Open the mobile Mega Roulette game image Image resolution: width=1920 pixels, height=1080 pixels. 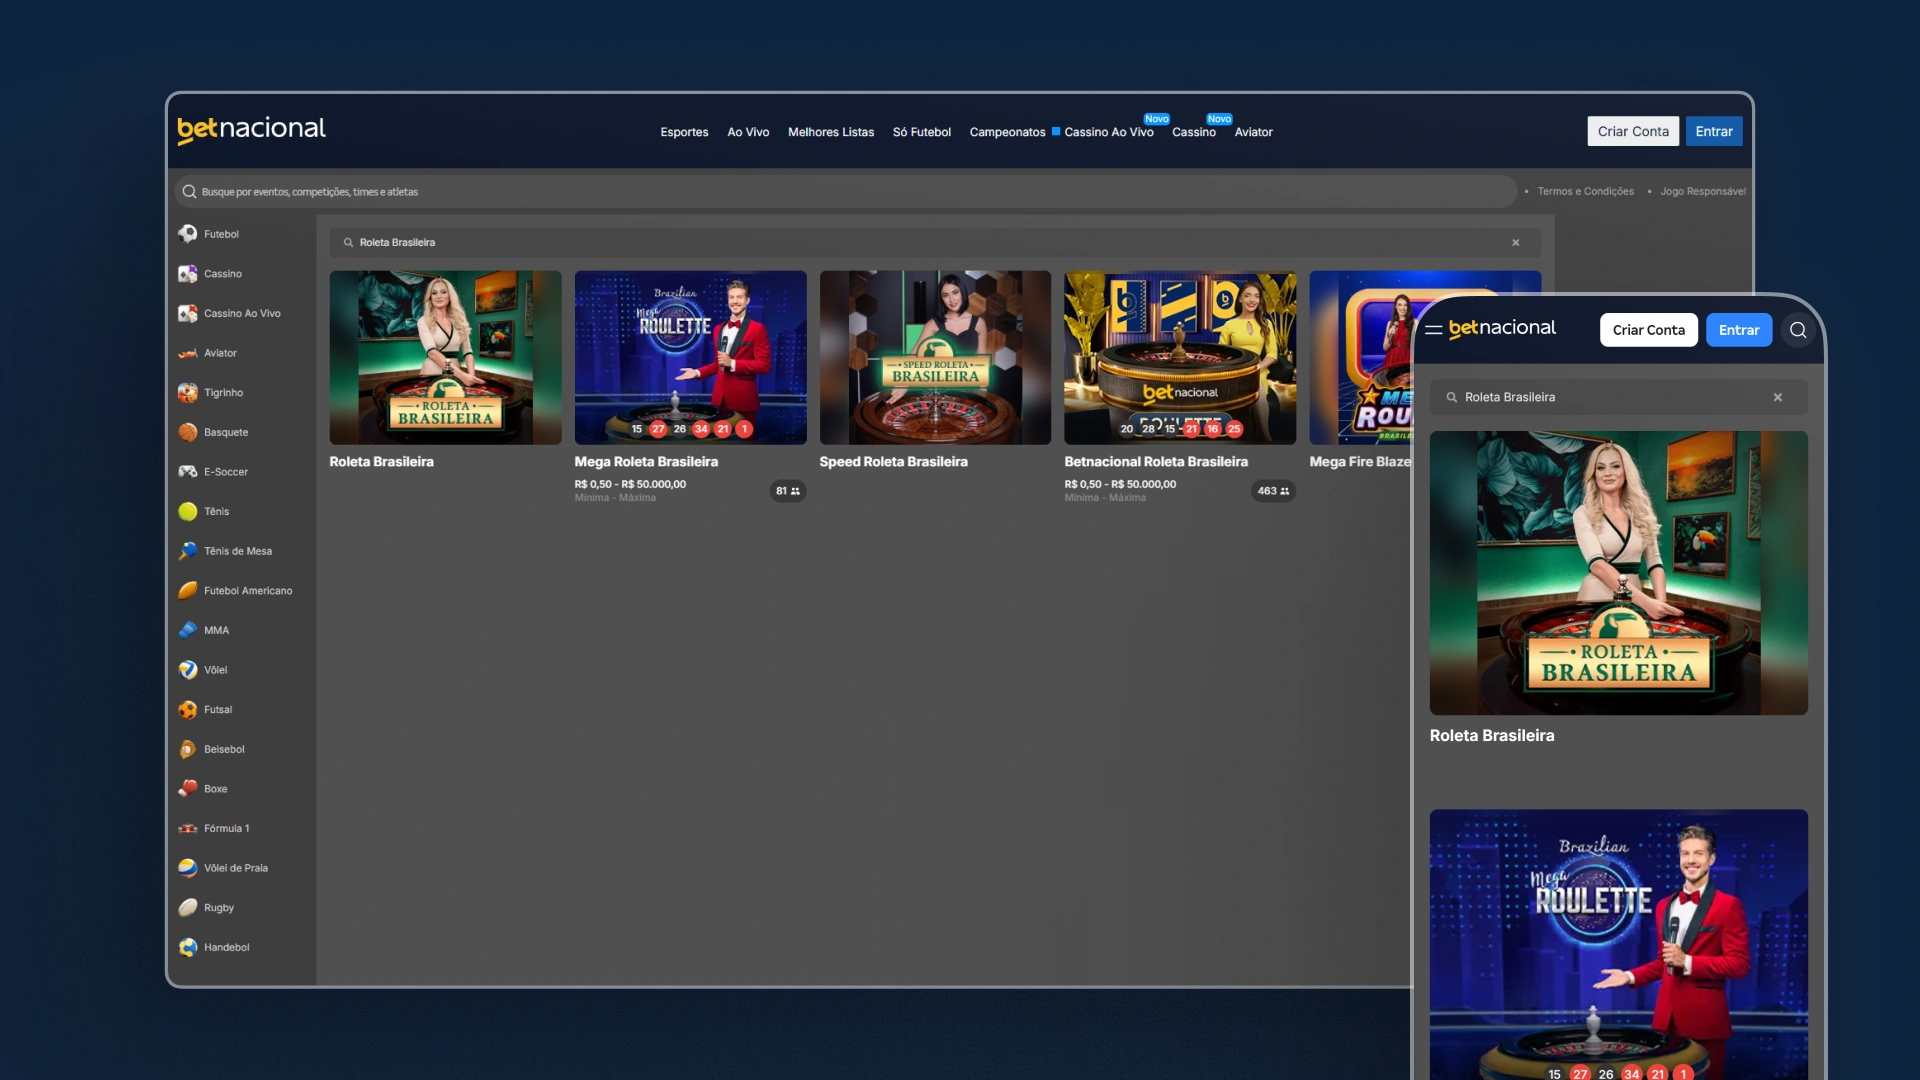(x=1619, y=945)
